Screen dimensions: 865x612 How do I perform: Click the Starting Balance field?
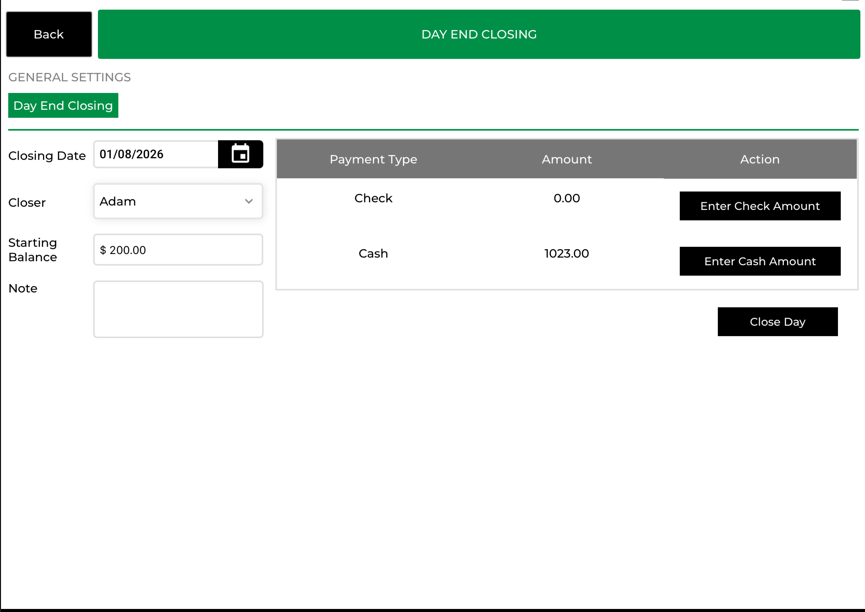coord(178,250)
